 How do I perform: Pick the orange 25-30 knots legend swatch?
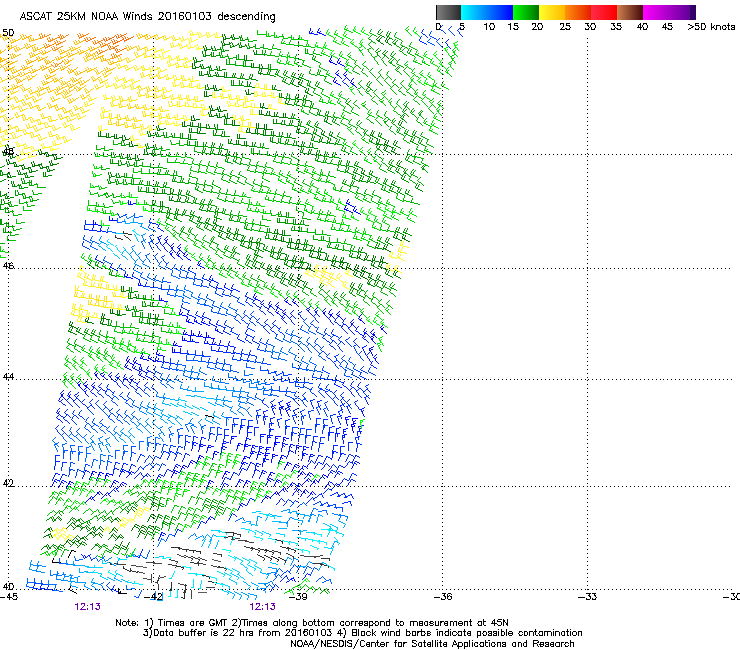(578, 12)
